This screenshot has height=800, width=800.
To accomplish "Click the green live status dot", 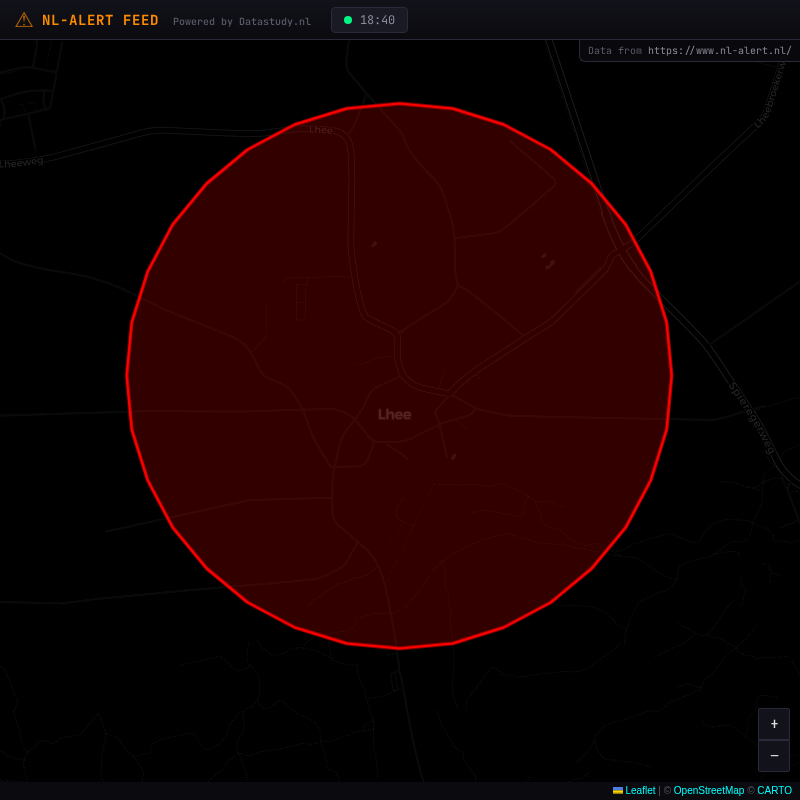I will point(348,20).
